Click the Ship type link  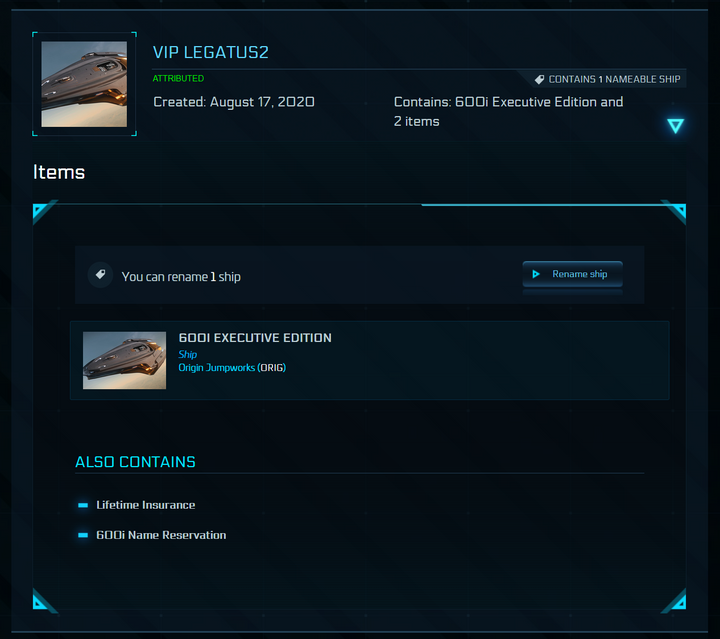[x=188, y=354]
